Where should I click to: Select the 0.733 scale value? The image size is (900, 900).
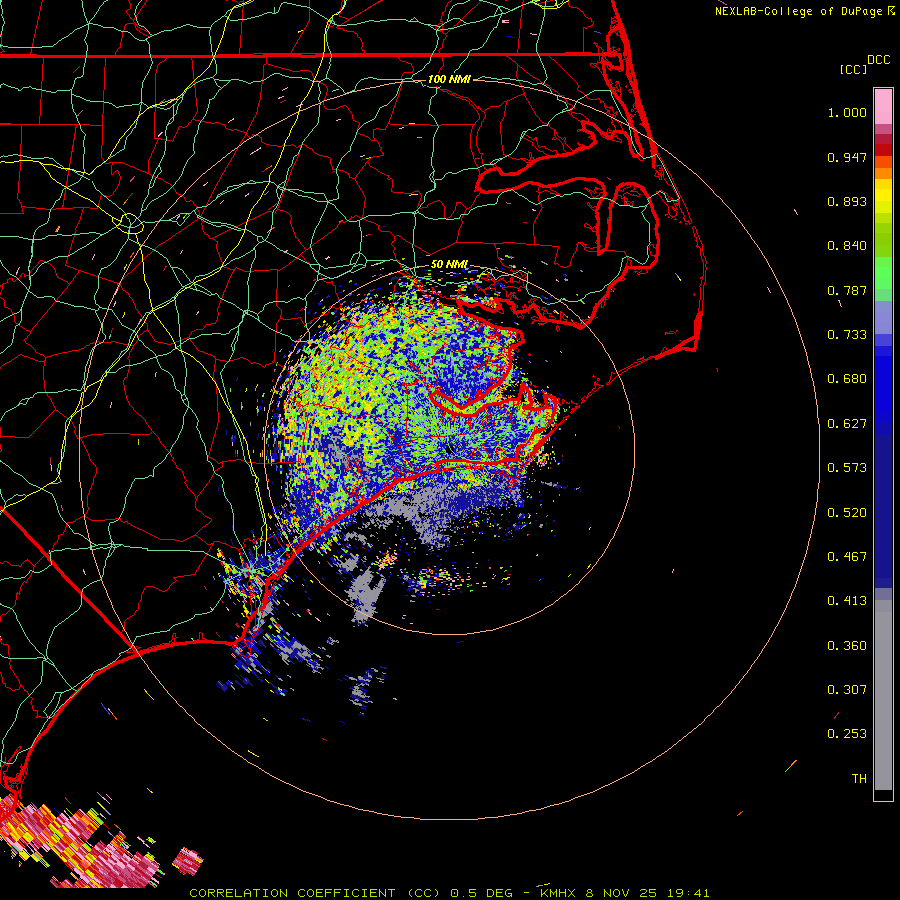click(x=847, y=335)
